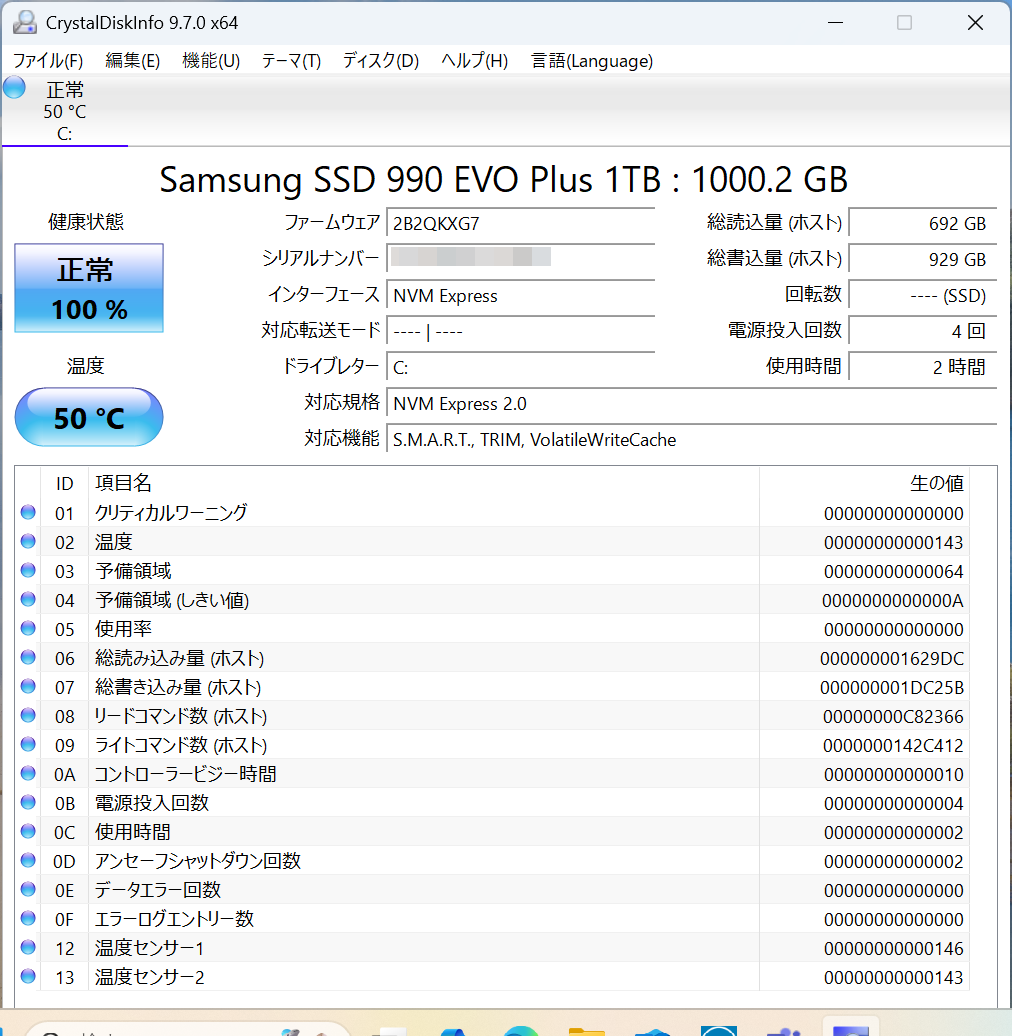Image resolution: width=1012 pixels, height=1036 pixels.
Task: Click the status dot beside クリティカルワーニング row
Action: (x=29, y=513)
